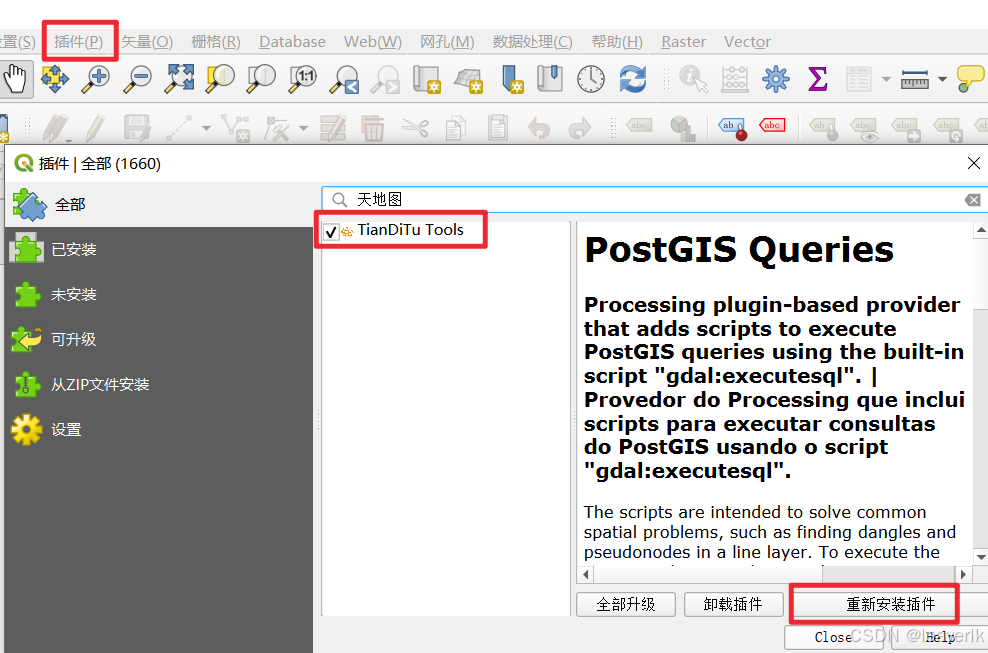Click the Close button in plugin dialog

coord(834,637)
